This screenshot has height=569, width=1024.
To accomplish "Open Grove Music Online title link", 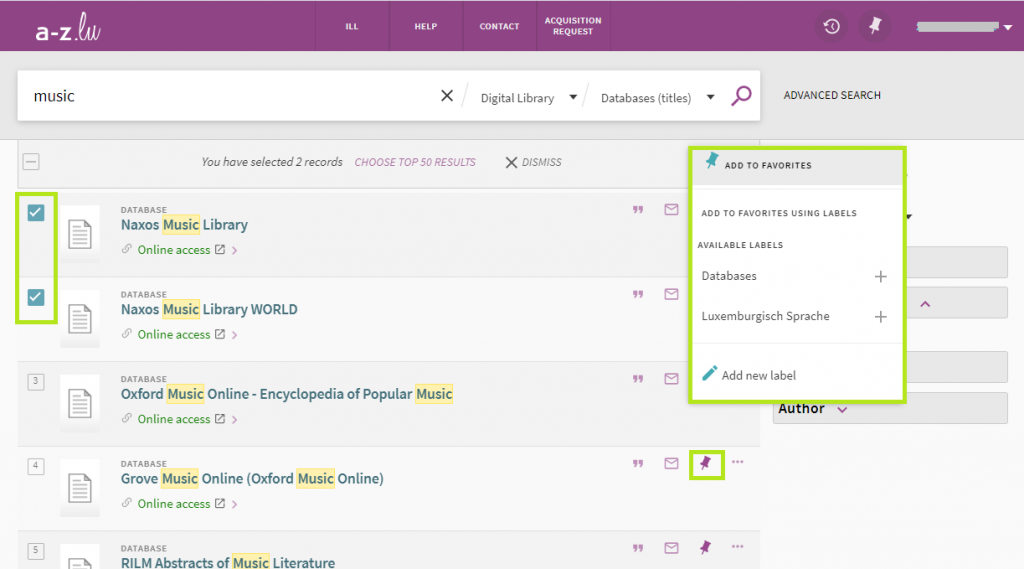I will (x=252, y=479).
